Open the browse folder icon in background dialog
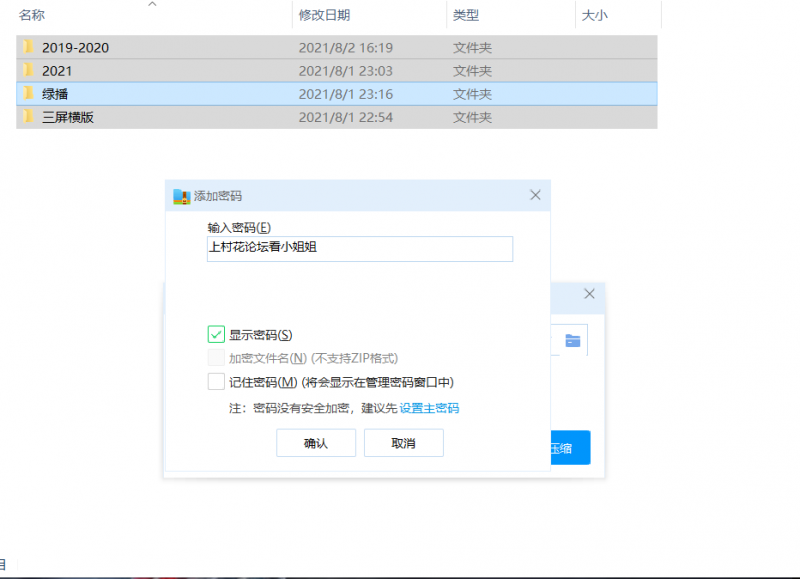Image resolution: width=800 pixels, height=579 pixels. point(572,340)
